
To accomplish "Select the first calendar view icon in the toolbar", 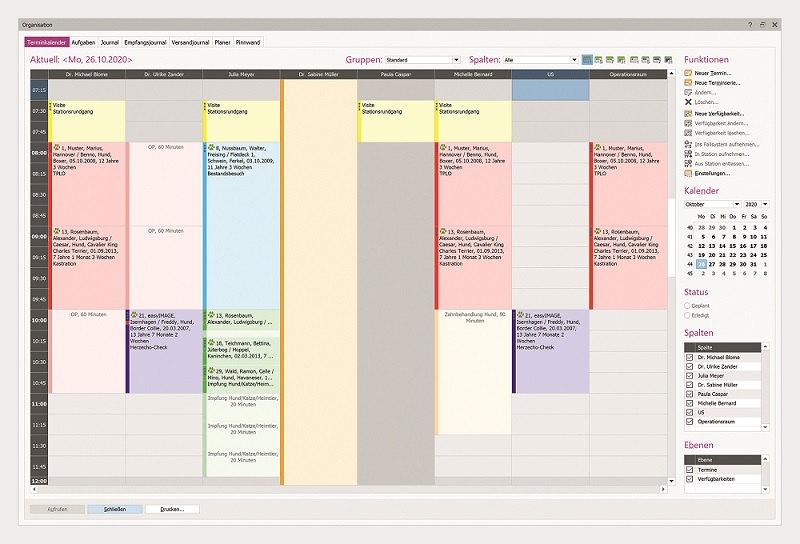I will (587, 60).
